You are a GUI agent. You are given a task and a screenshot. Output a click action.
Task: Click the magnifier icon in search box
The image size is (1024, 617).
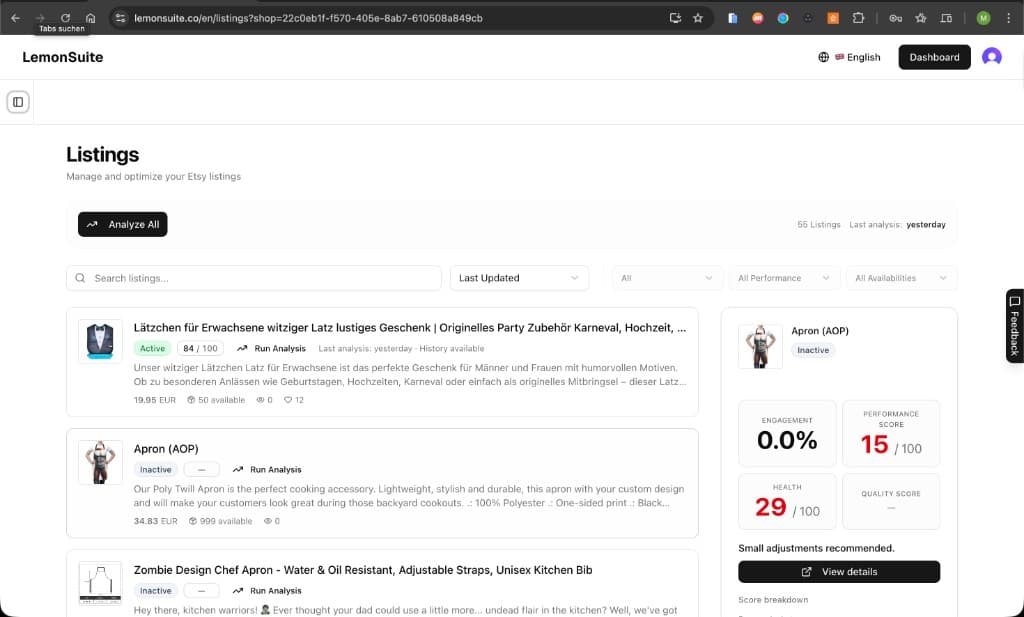80,278
